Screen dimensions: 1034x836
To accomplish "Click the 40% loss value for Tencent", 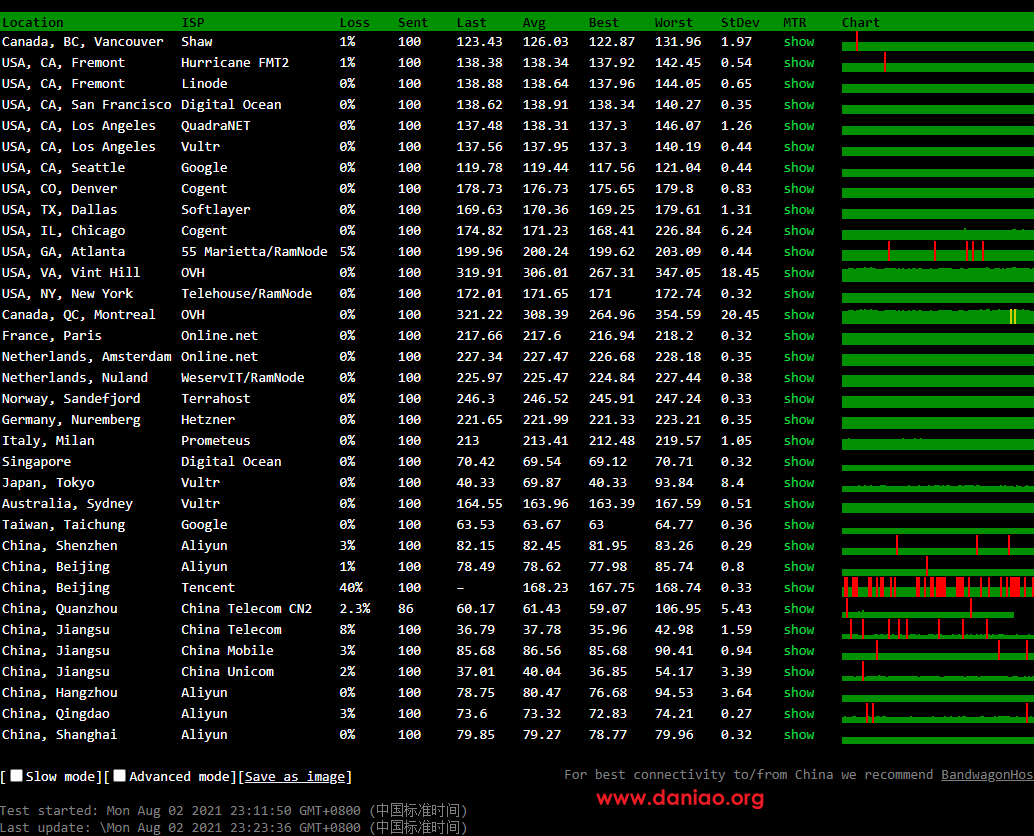I will click(x=351, y=587).
